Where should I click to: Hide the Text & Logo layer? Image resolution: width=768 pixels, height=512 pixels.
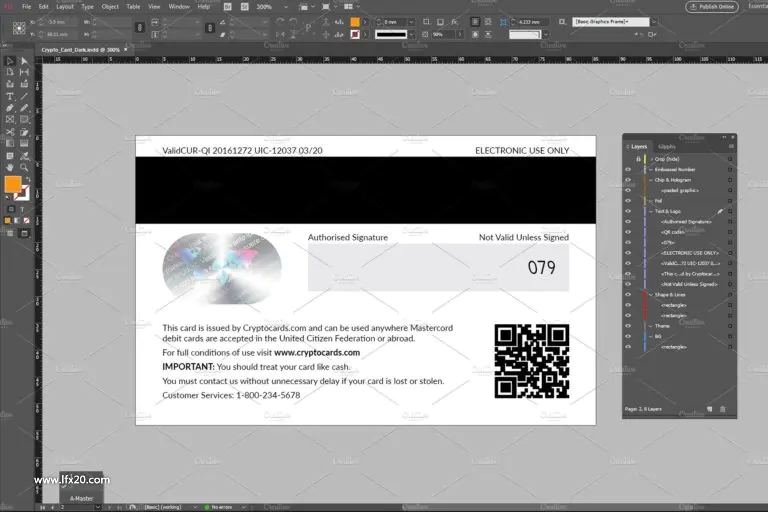tap(628, 211)
